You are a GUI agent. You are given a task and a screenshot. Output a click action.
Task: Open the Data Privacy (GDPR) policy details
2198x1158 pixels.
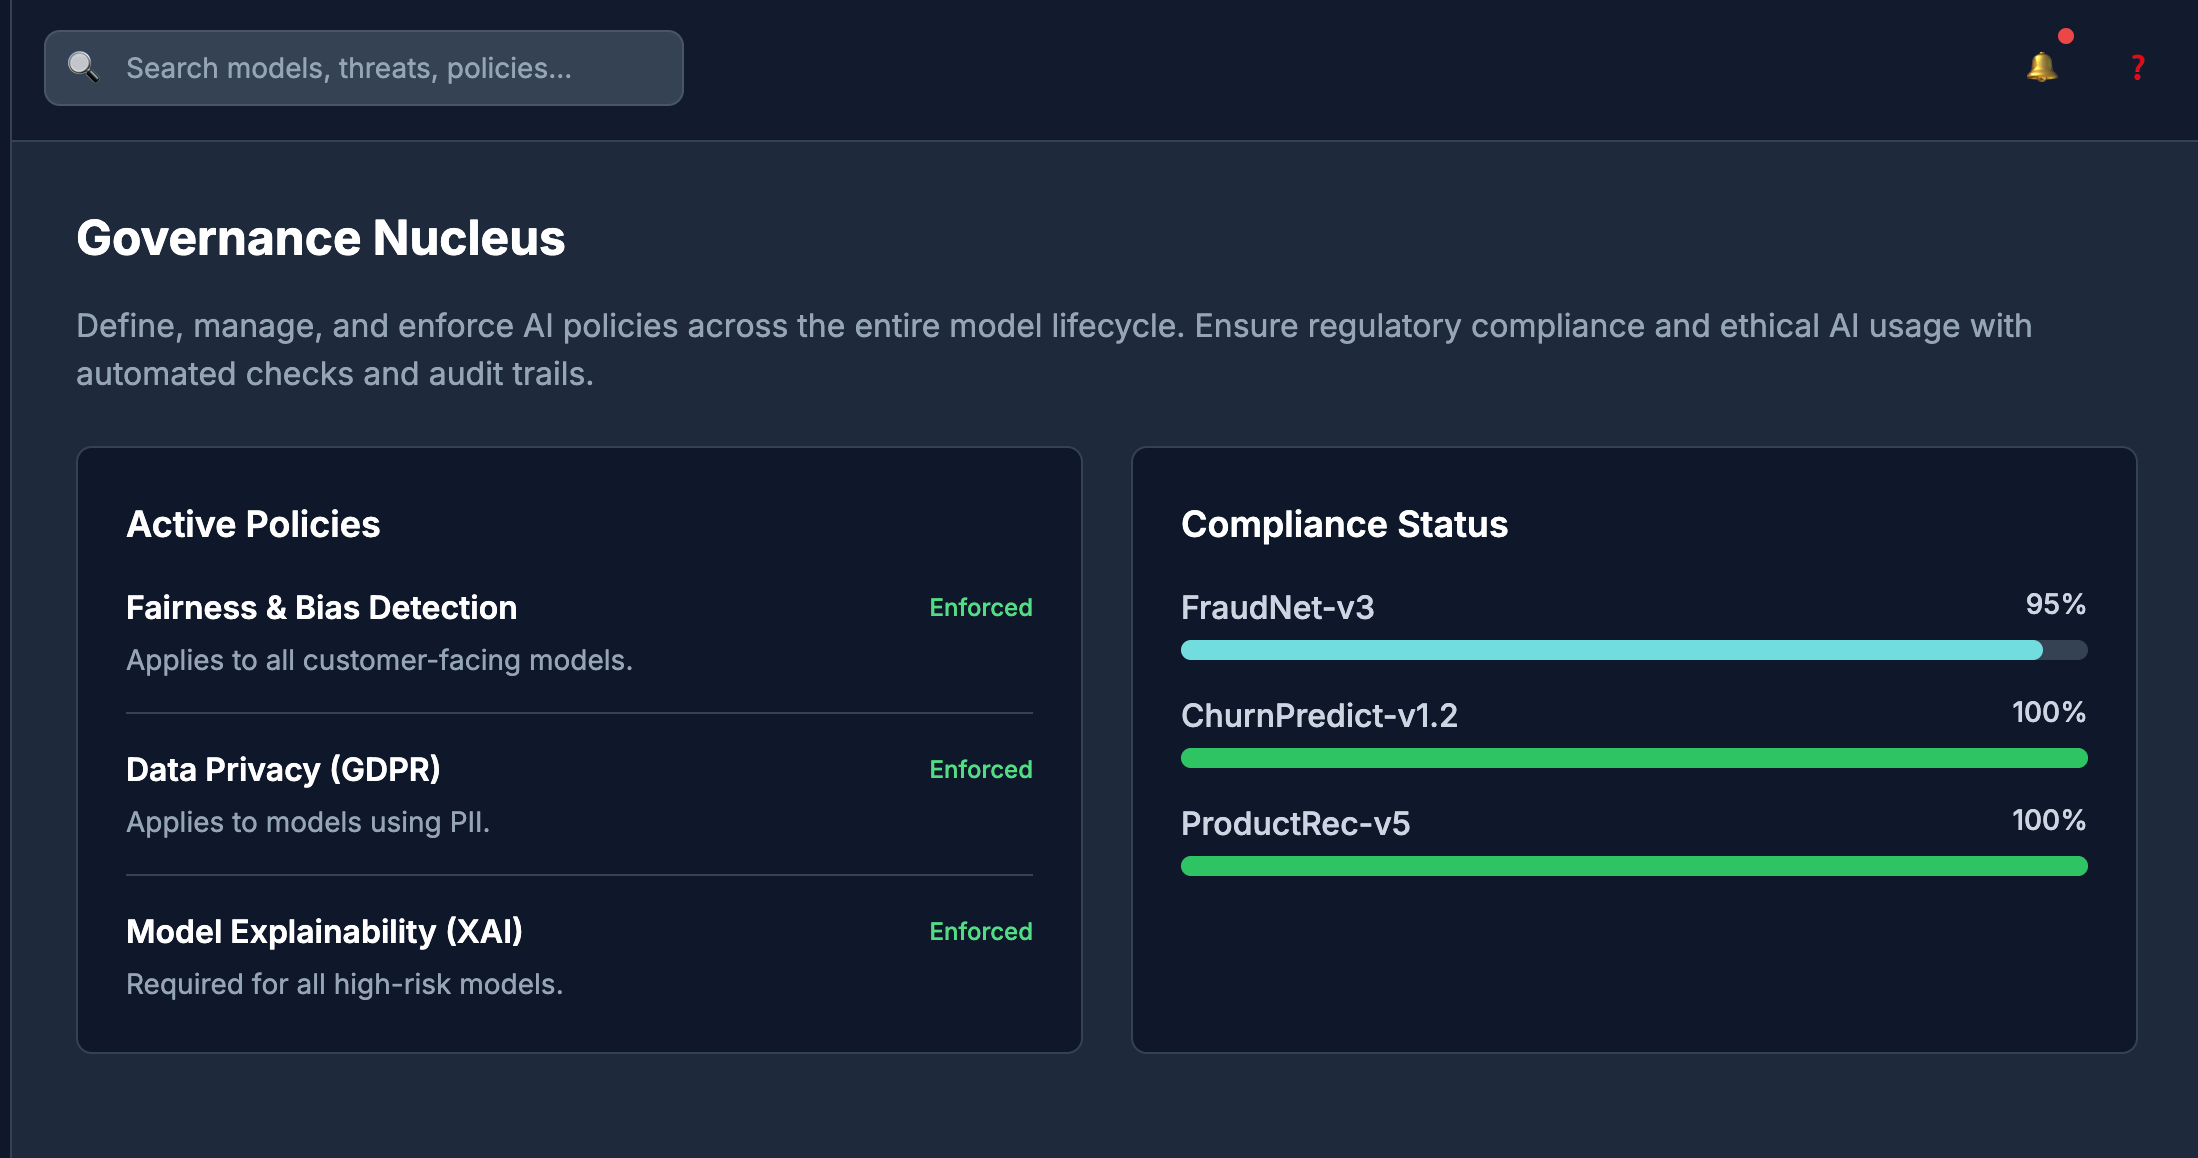[283, 769]
